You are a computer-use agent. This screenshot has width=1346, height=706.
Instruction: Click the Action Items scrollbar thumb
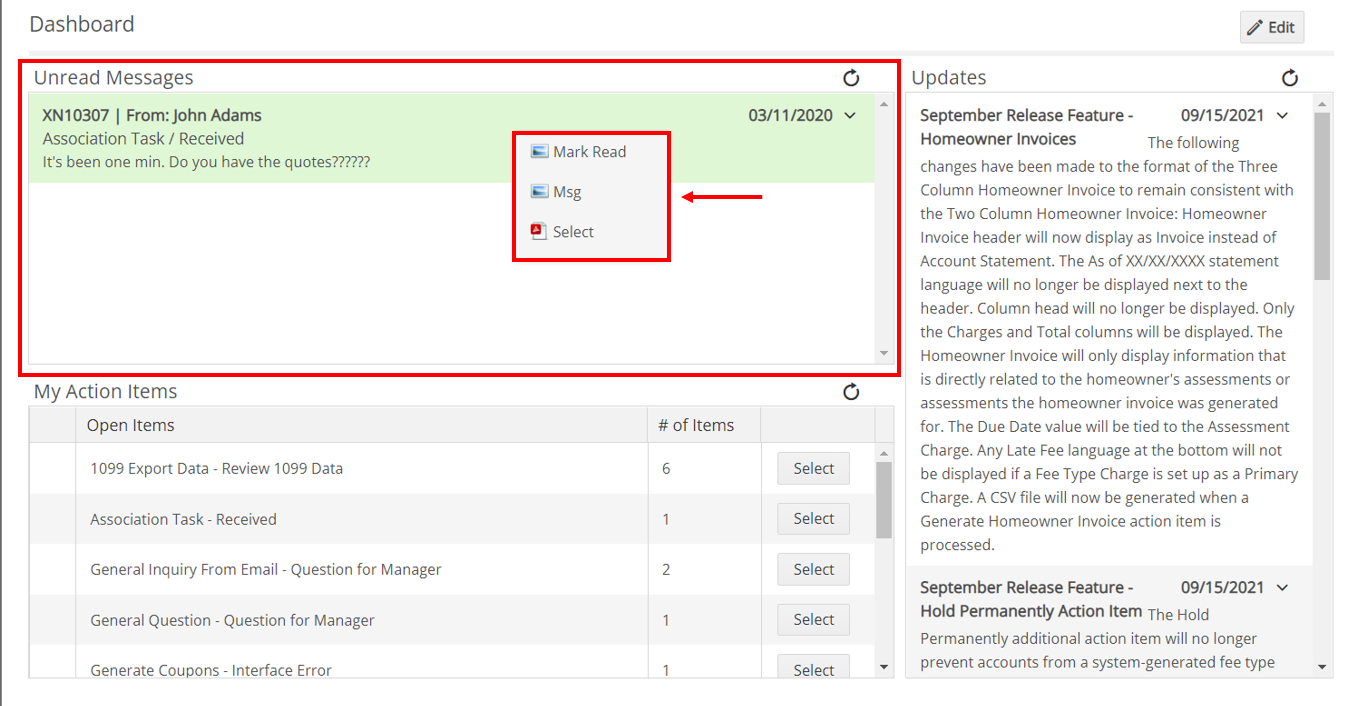tap(884, 500)
